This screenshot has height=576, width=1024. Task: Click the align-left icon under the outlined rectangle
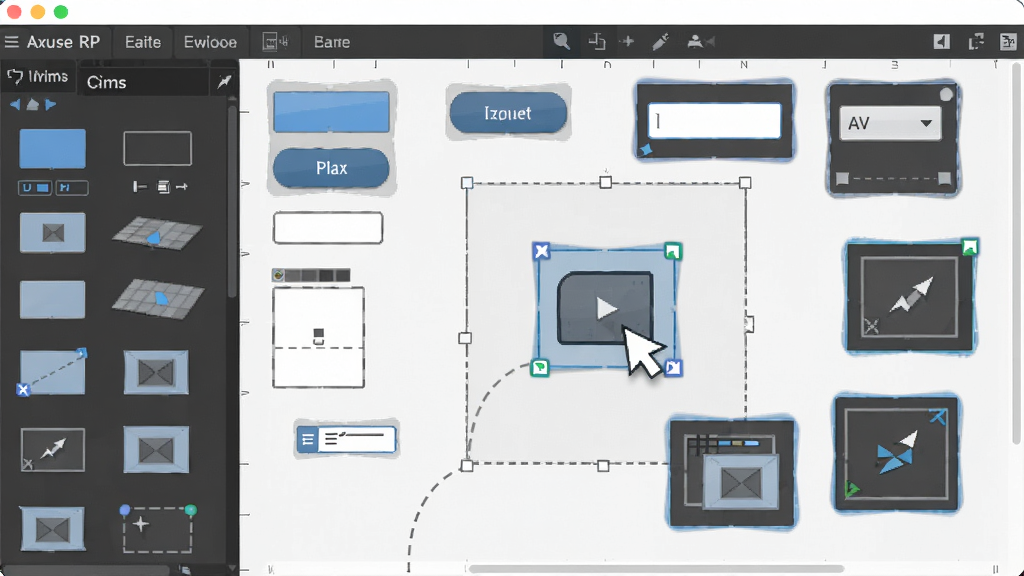coord(139,187)
